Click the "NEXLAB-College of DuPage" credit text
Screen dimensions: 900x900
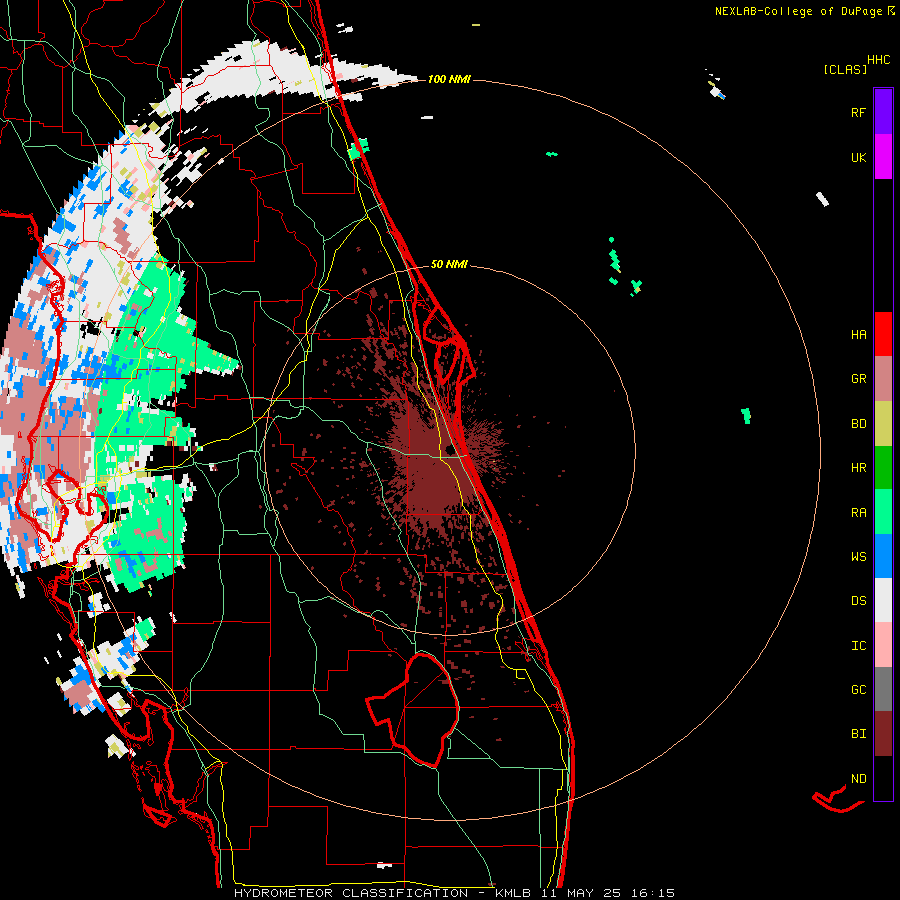[x=798, y=11]
